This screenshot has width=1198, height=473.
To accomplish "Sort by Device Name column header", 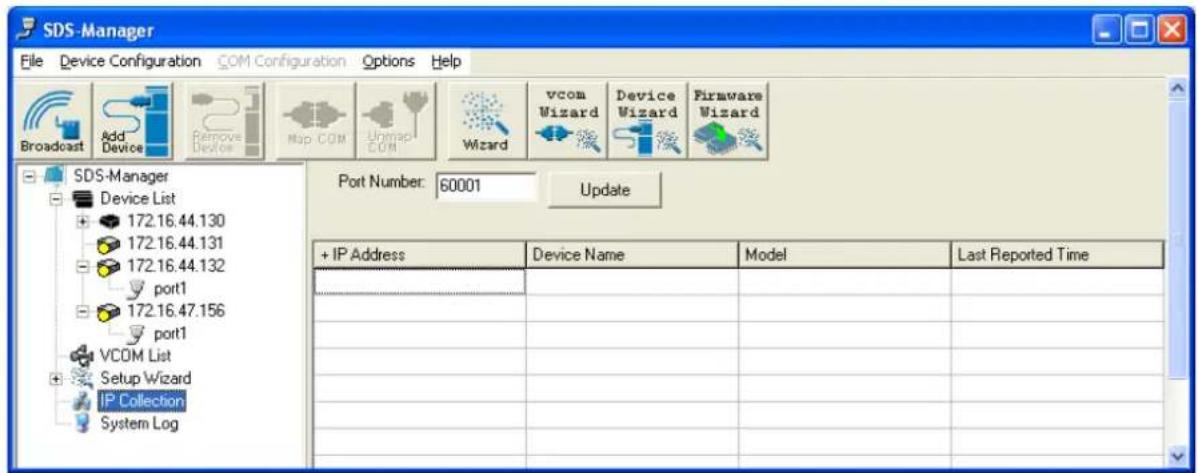I will tap(632, 255).
